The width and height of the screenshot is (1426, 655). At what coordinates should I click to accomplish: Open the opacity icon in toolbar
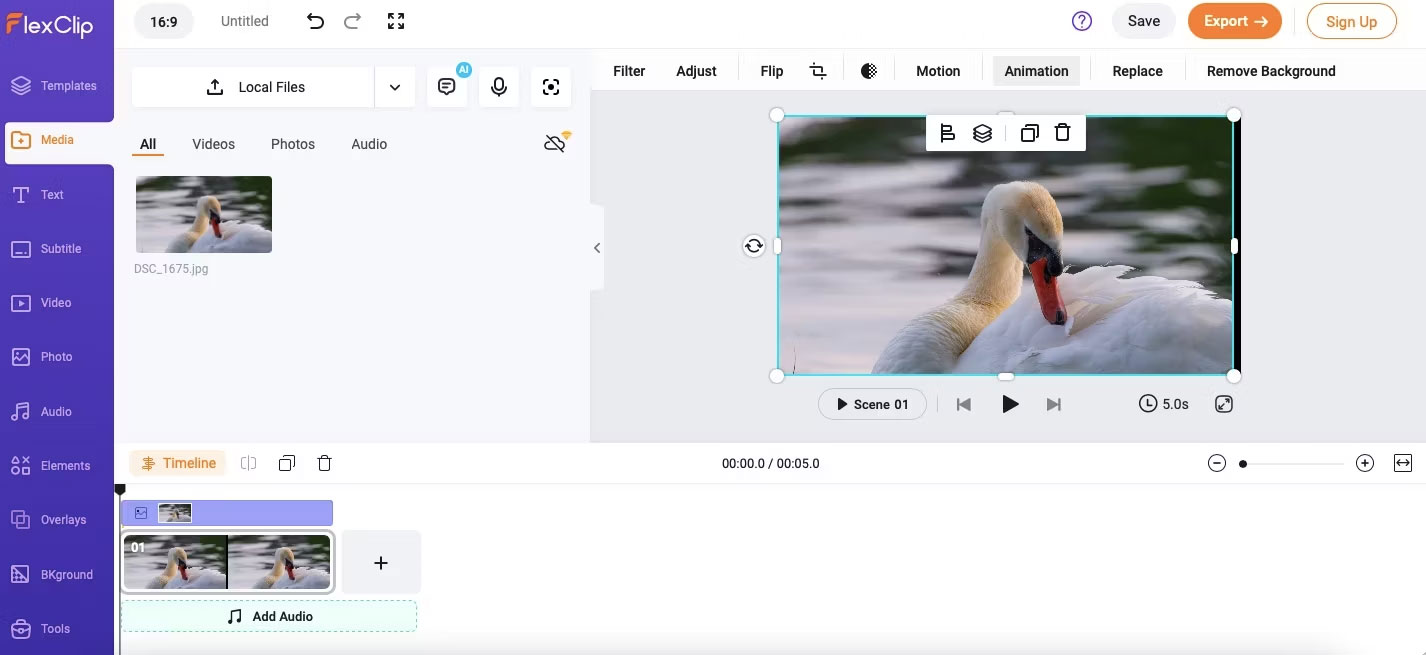[869, 71]
